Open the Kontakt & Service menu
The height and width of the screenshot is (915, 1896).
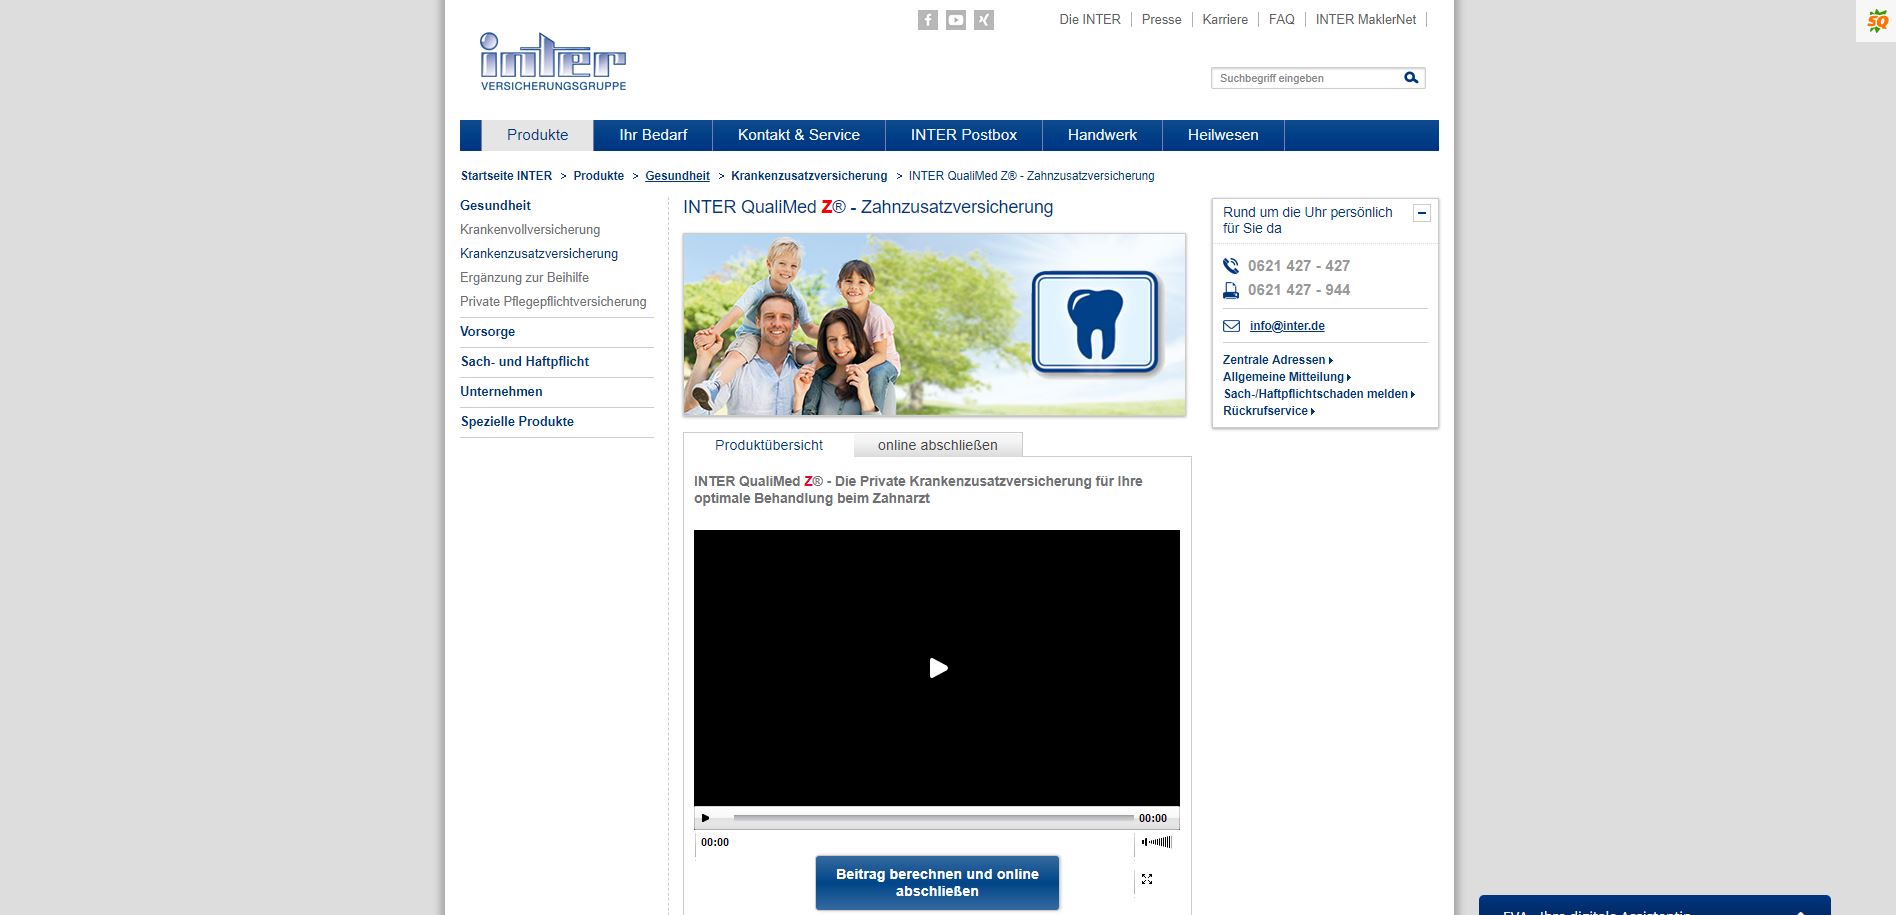point(799,135)
